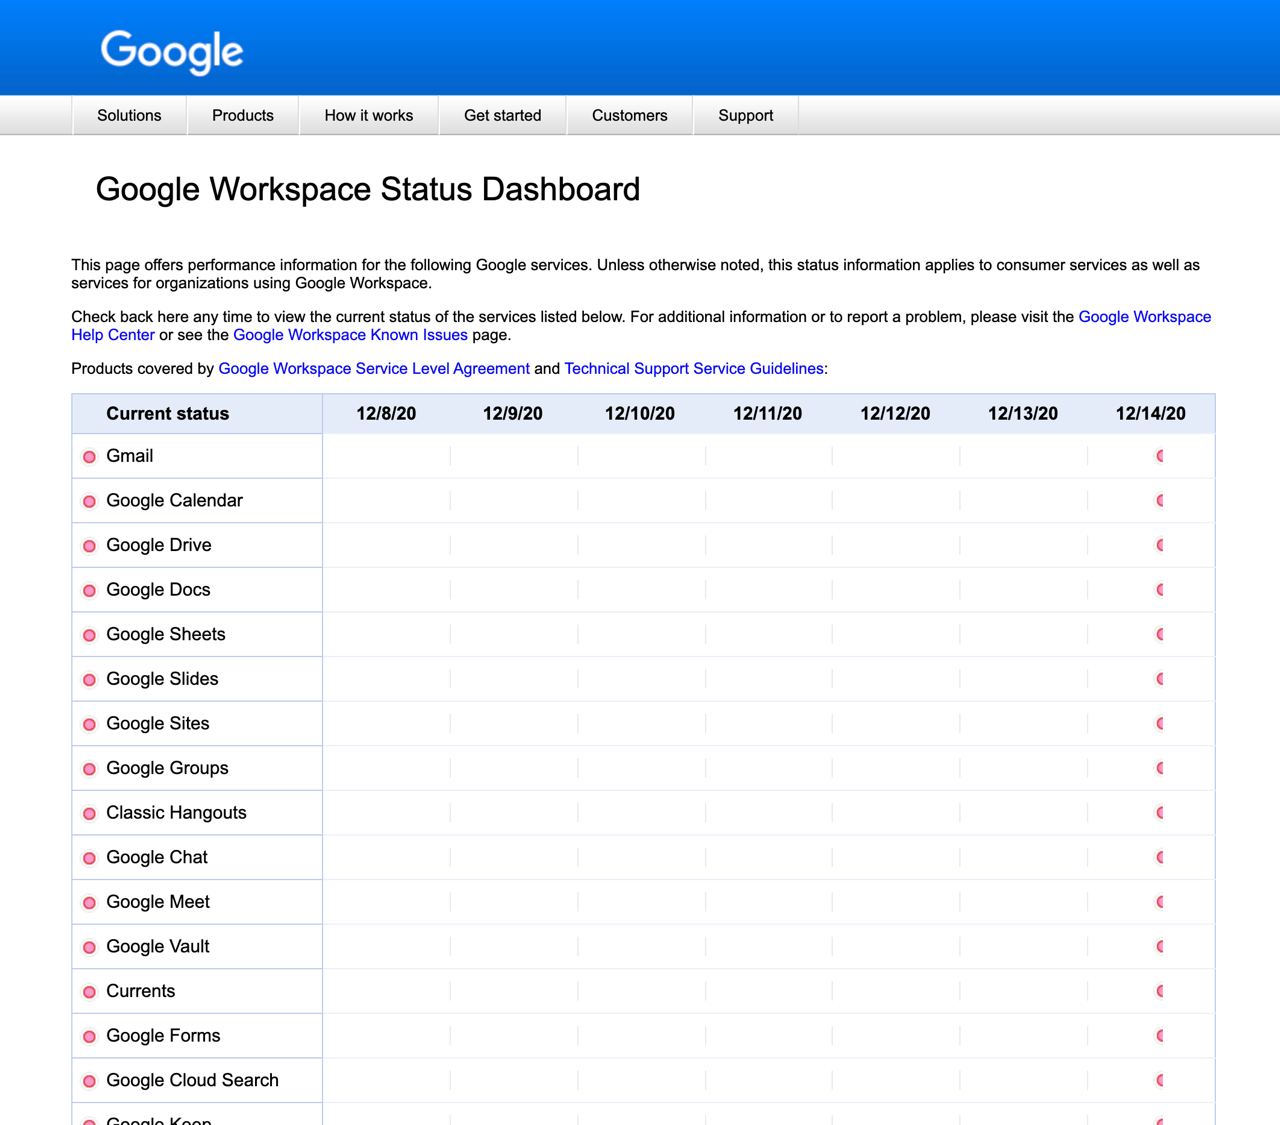The image size is (1280, 1125).
Task: Click Google Sites' red status icon
Action: pos(89,724)
